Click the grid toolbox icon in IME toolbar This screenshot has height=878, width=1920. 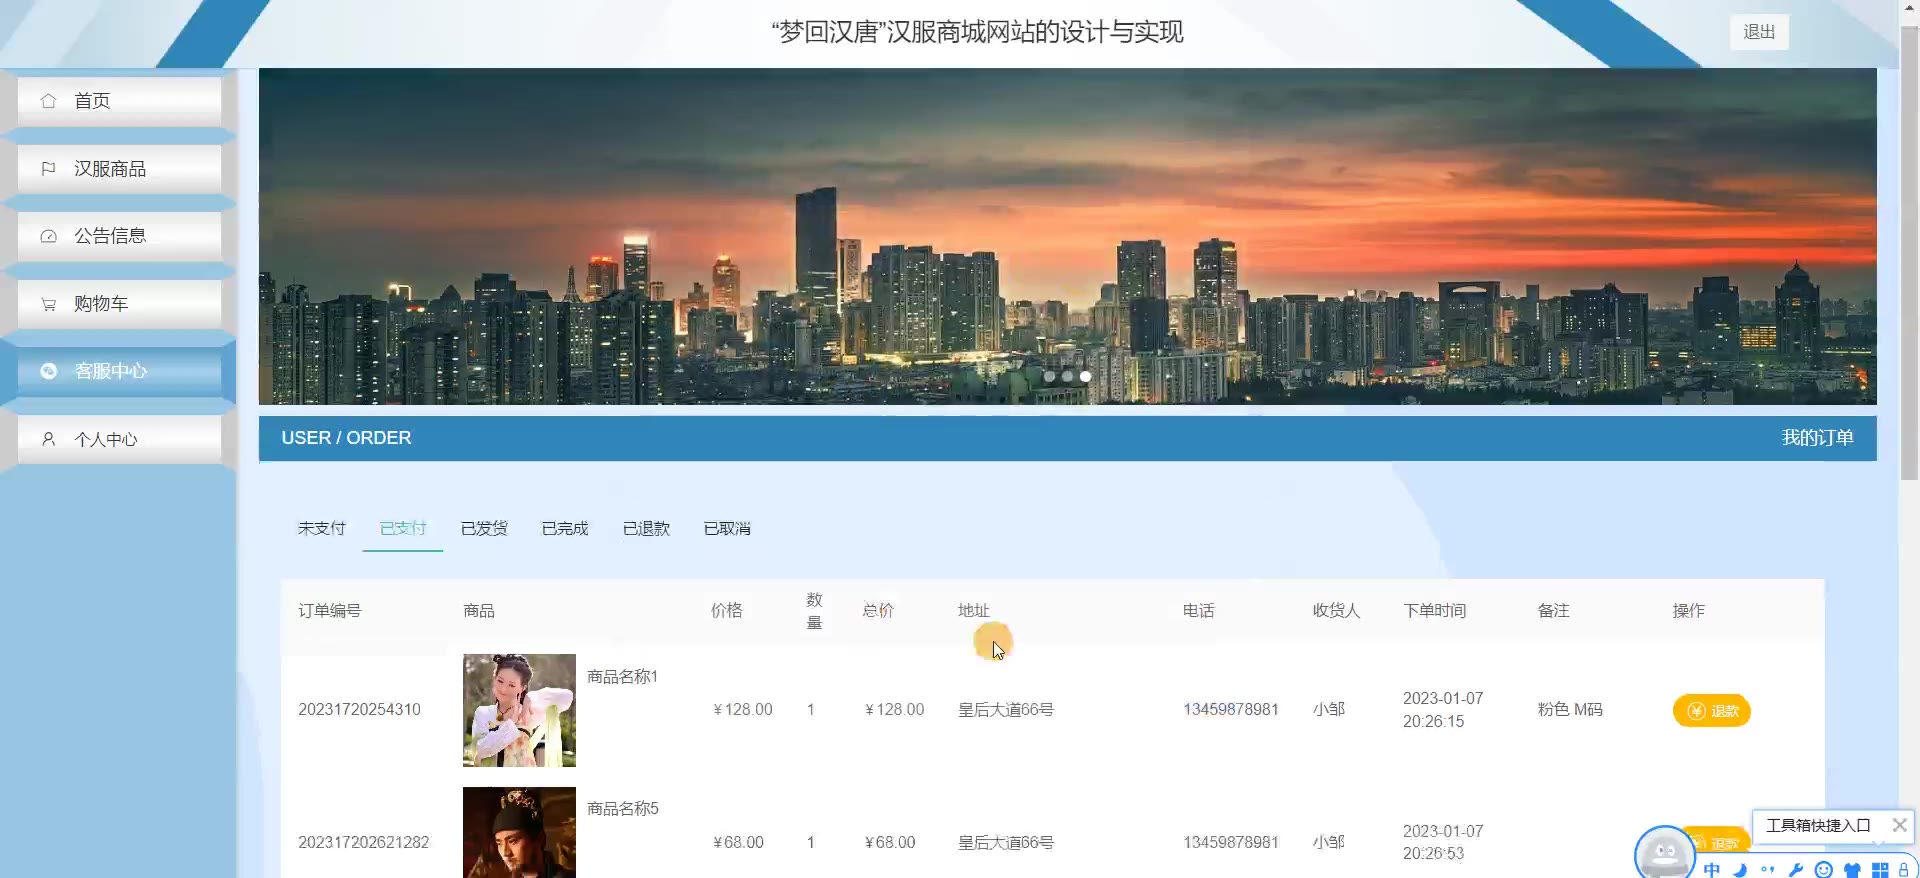click(x=1880, y=869)
